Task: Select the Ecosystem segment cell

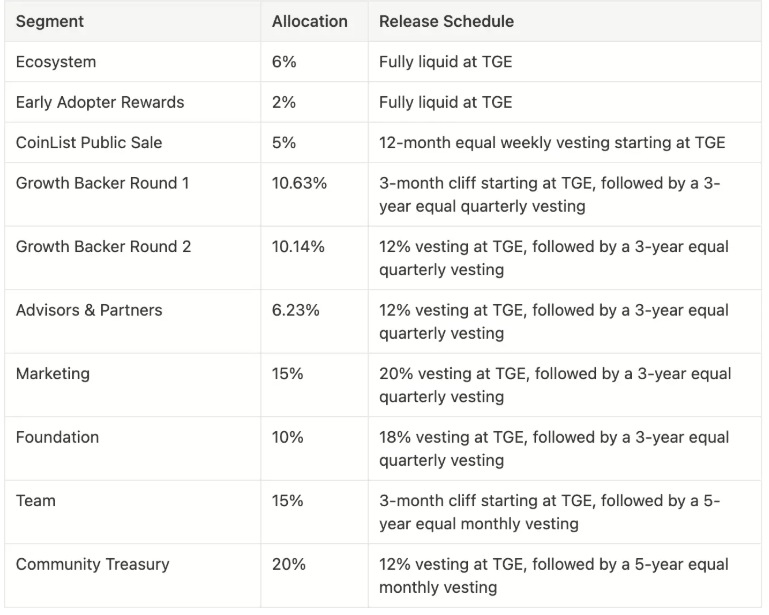Action: click(x=56, y=62)
